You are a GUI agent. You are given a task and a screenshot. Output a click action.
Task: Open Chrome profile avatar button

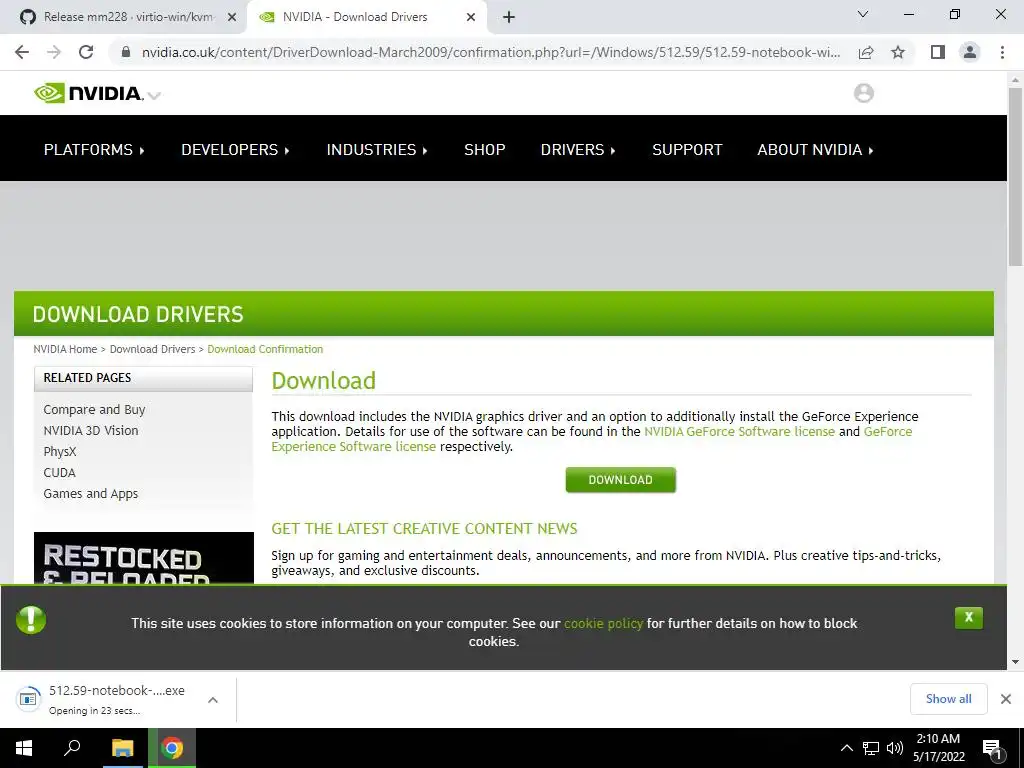[x=970, y=52]
